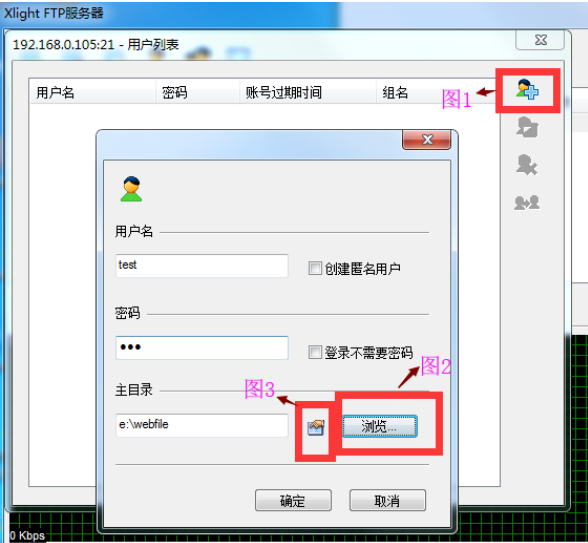Image resolution: width=588 pixels, height=543 pixels.
Task: Select the home directory path field
Action: click(202, 426)
